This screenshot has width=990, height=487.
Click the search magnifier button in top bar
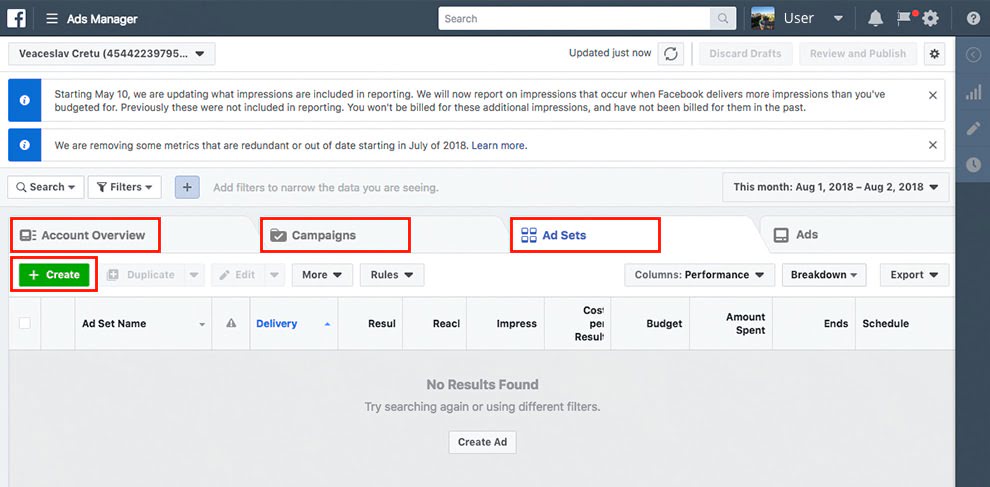(x=722, y=18)
